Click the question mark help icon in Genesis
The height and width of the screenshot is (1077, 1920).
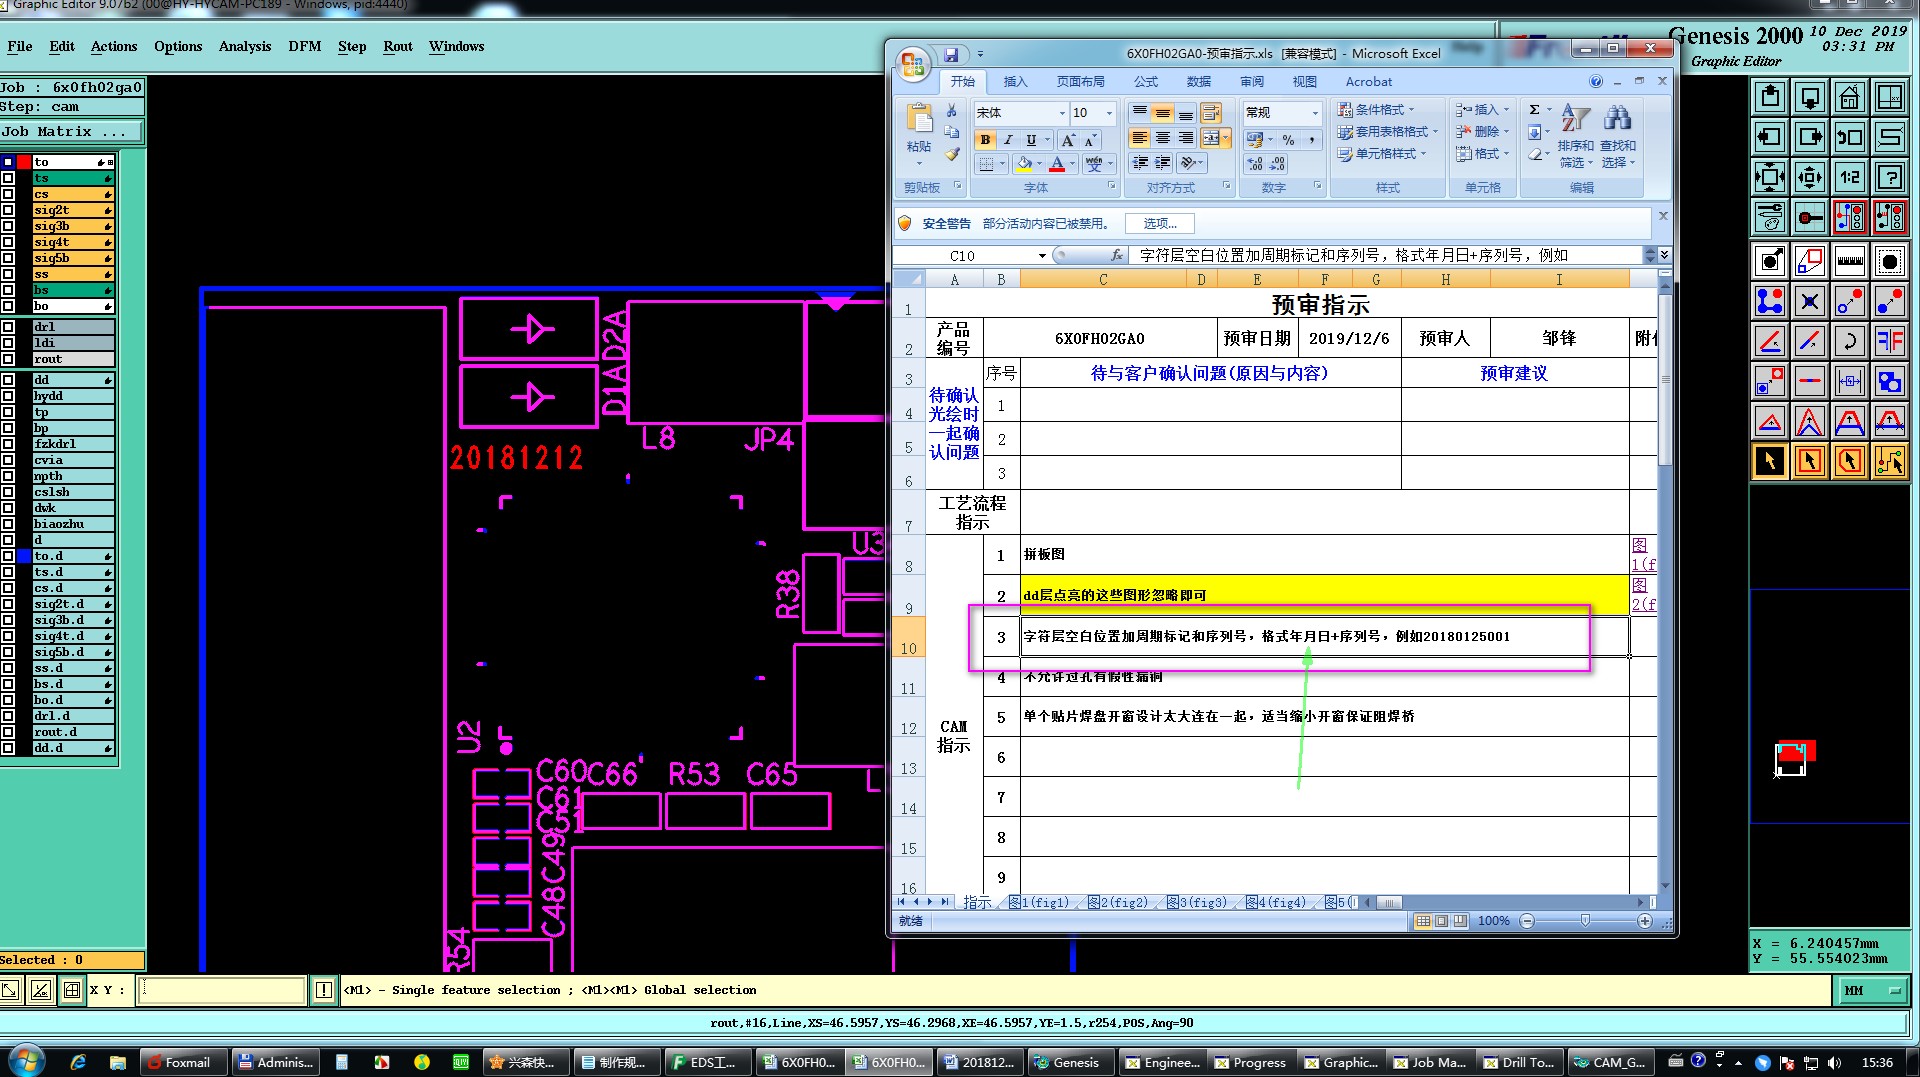[1889, 178]
